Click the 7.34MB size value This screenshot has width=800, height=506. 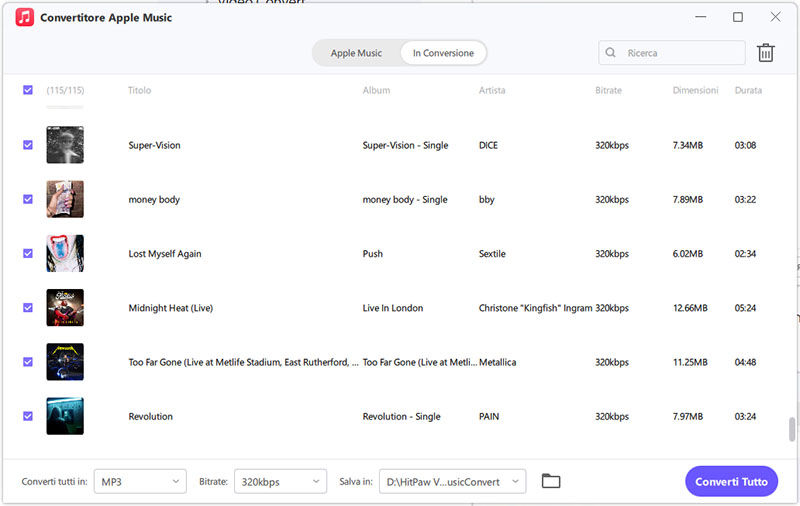[687, 145]
